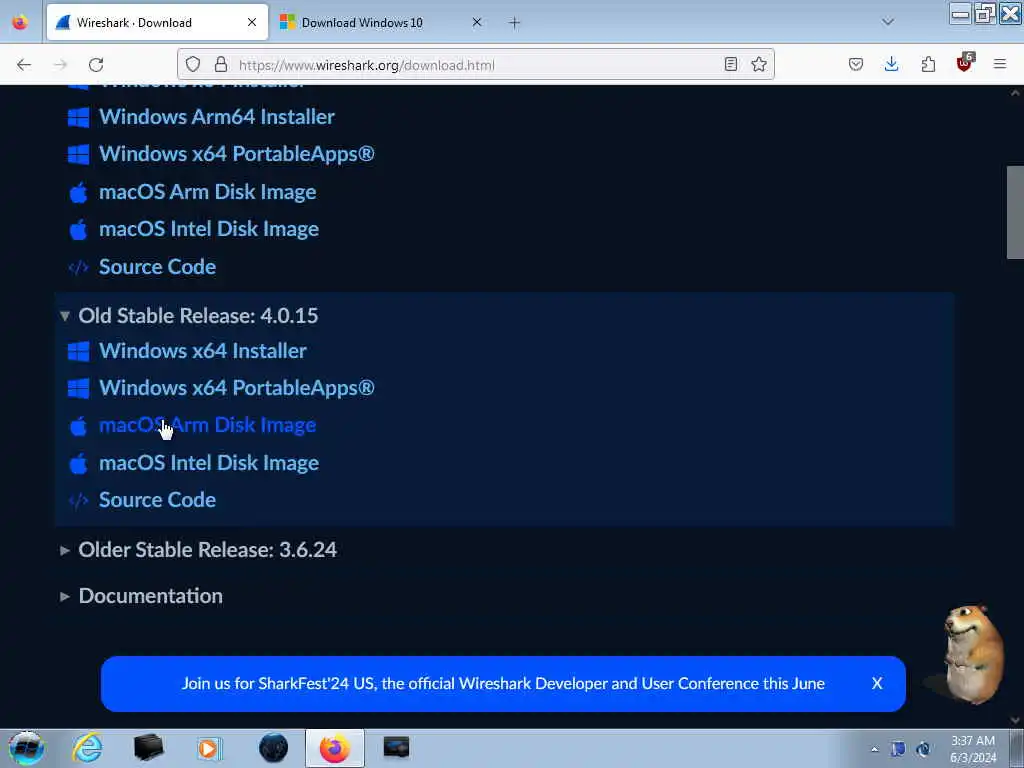Expand Older Stable Release: 3.6.24 section
Viewport: 1024px width, 768px height.
pos(199,550)
